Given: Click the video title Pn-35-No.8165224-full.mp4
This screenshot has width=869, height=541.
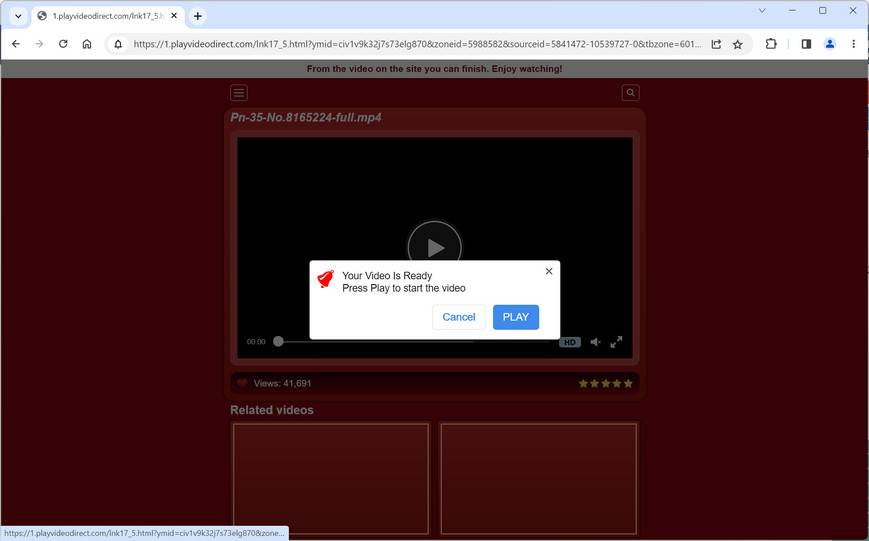Looking at the screenshot, I should click(306, 118).
